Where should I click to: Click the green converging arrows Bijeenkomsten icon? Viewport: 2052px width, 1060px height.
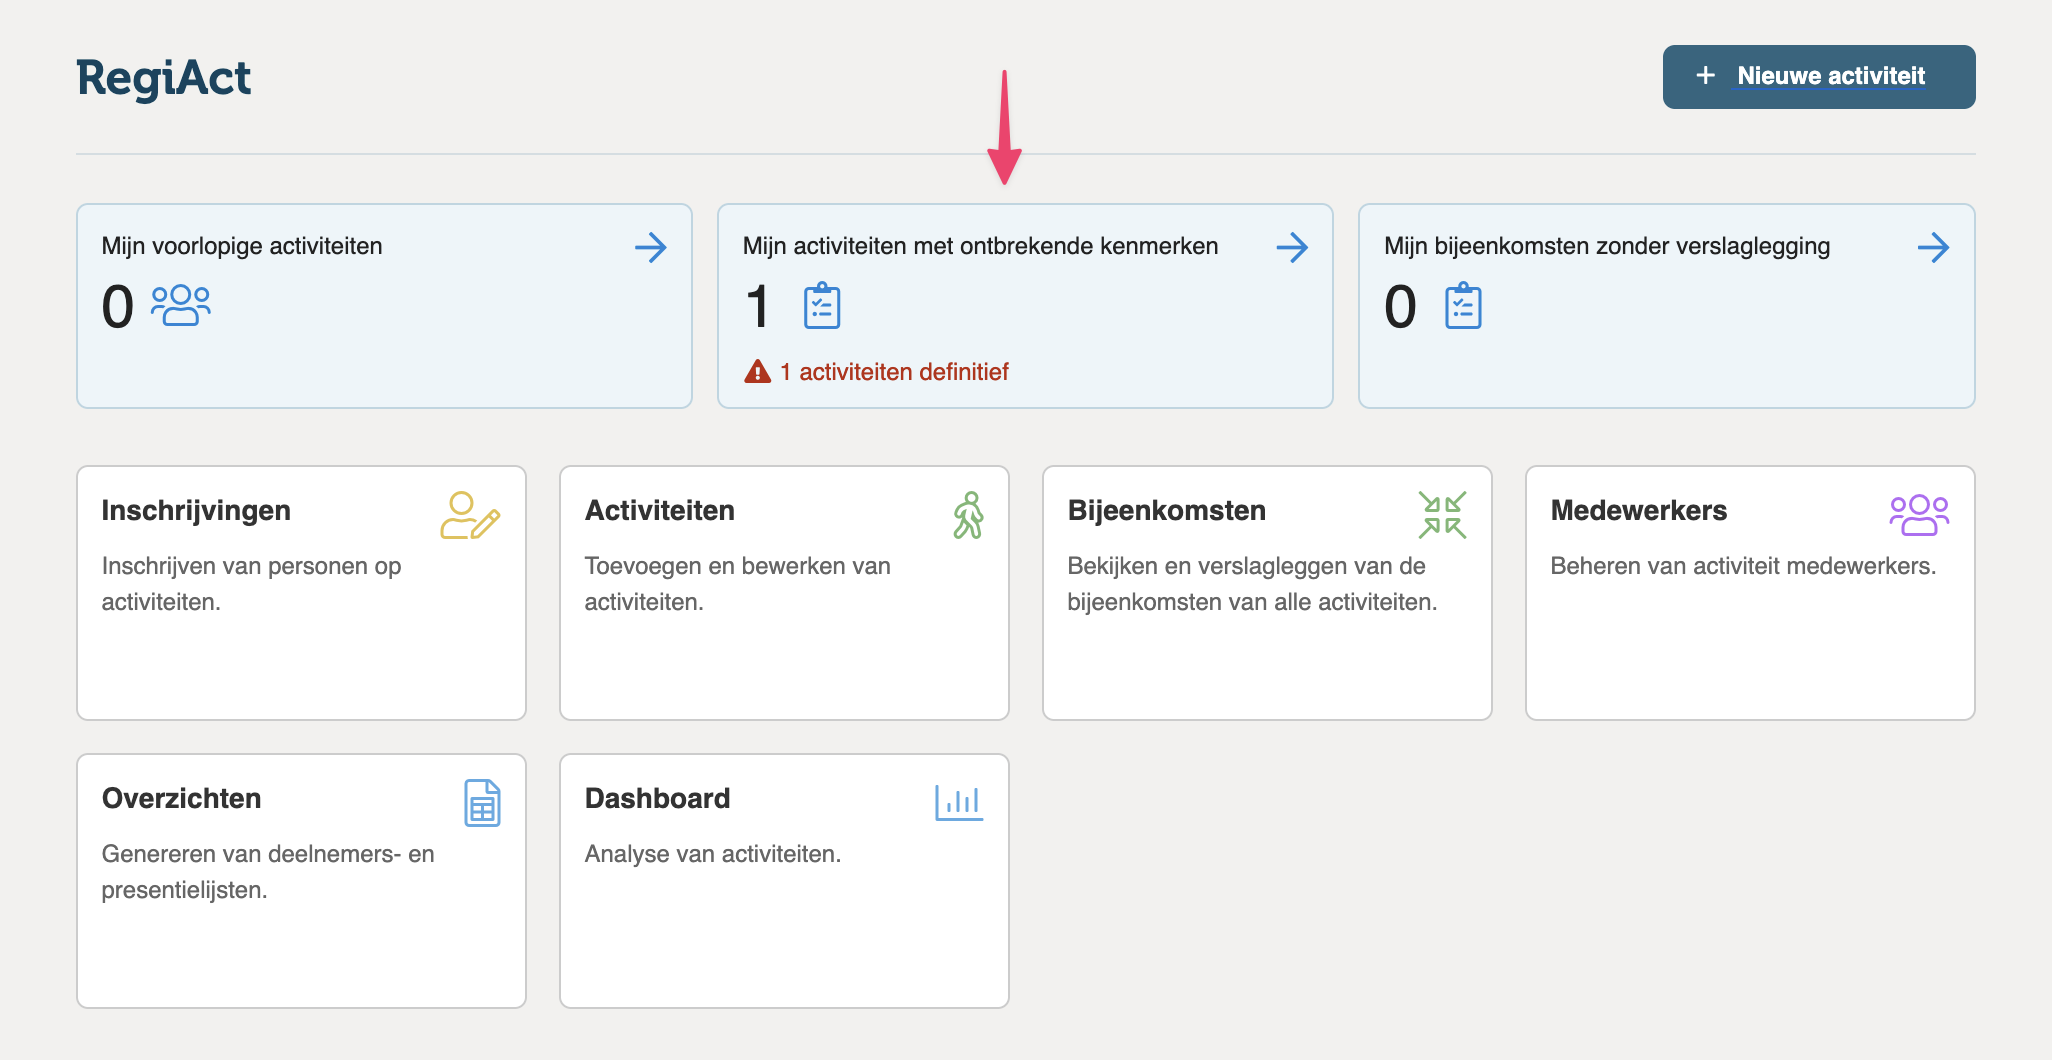(x=1442, y=515)
